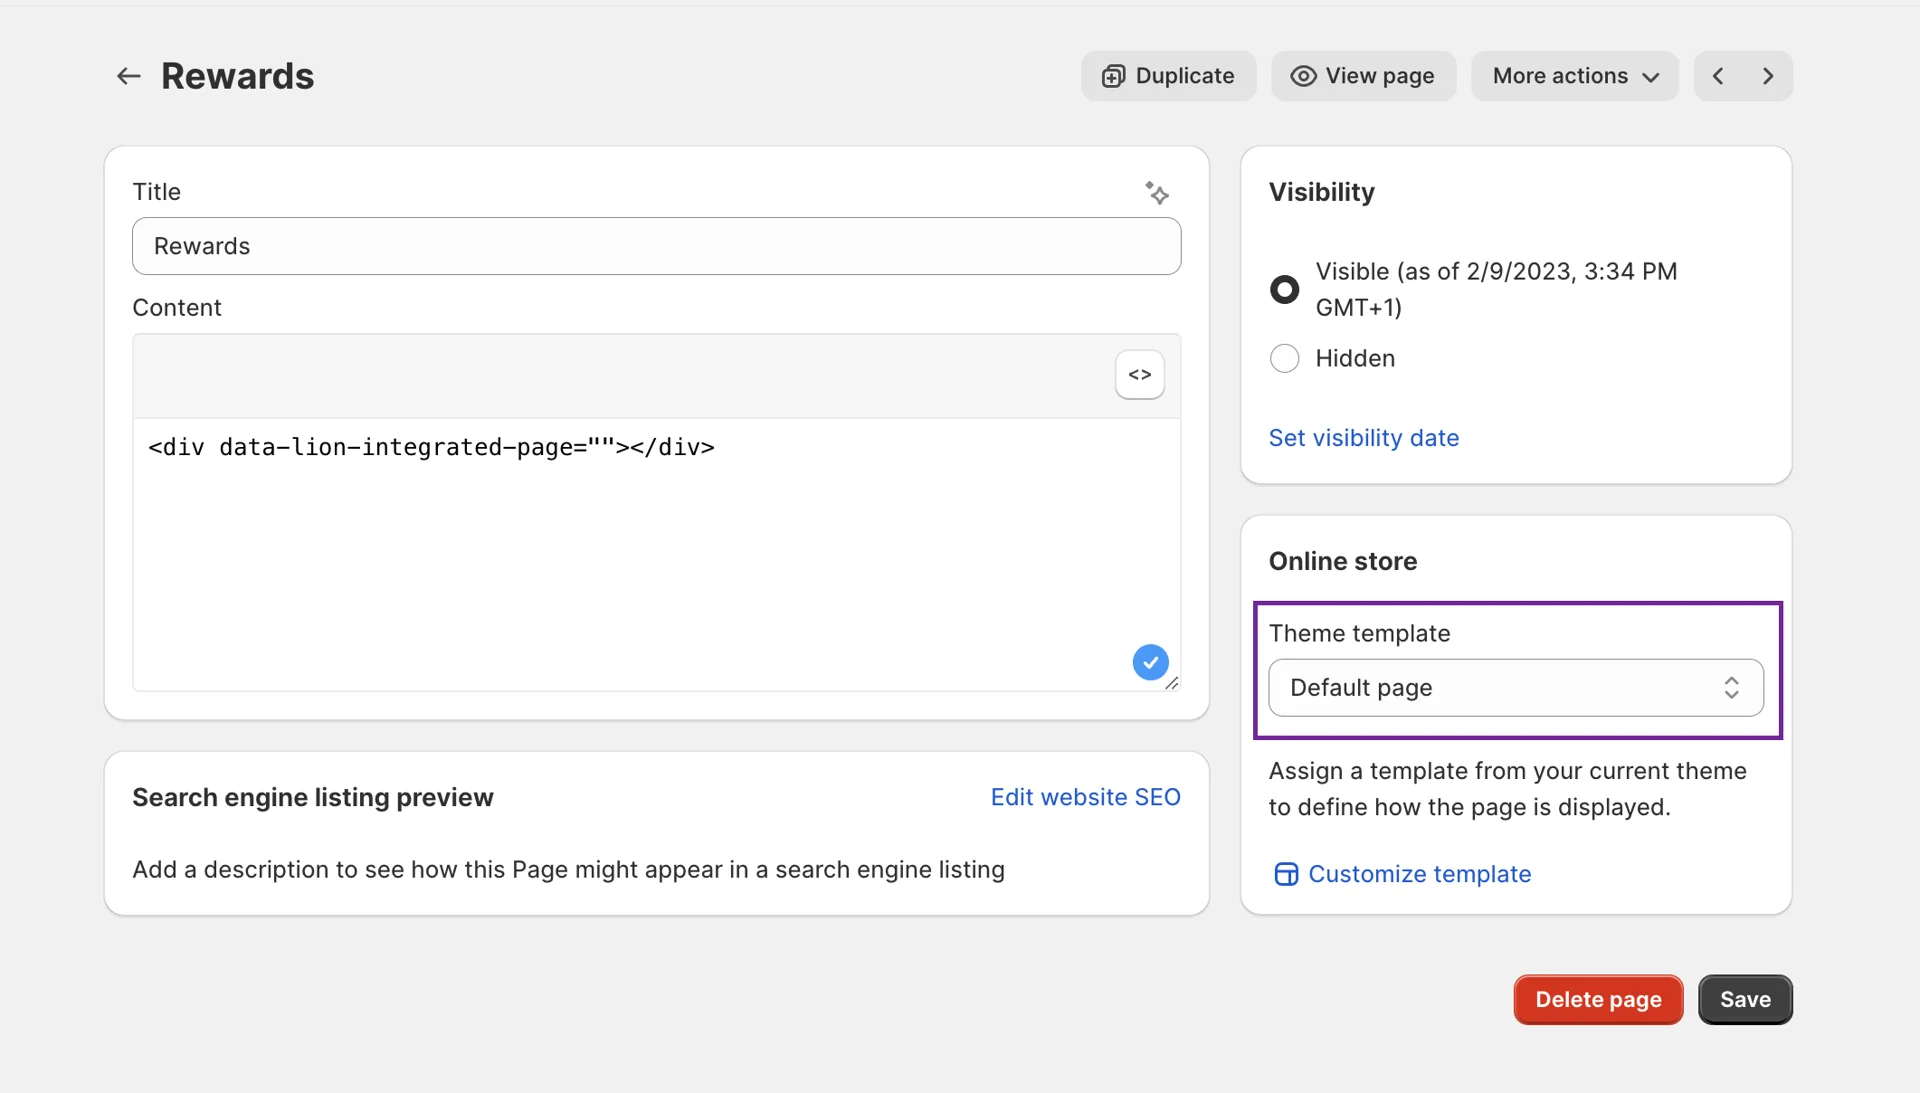1920x1093 pixels.
Task: Click the Customize template link
Action: (1402, 874)
